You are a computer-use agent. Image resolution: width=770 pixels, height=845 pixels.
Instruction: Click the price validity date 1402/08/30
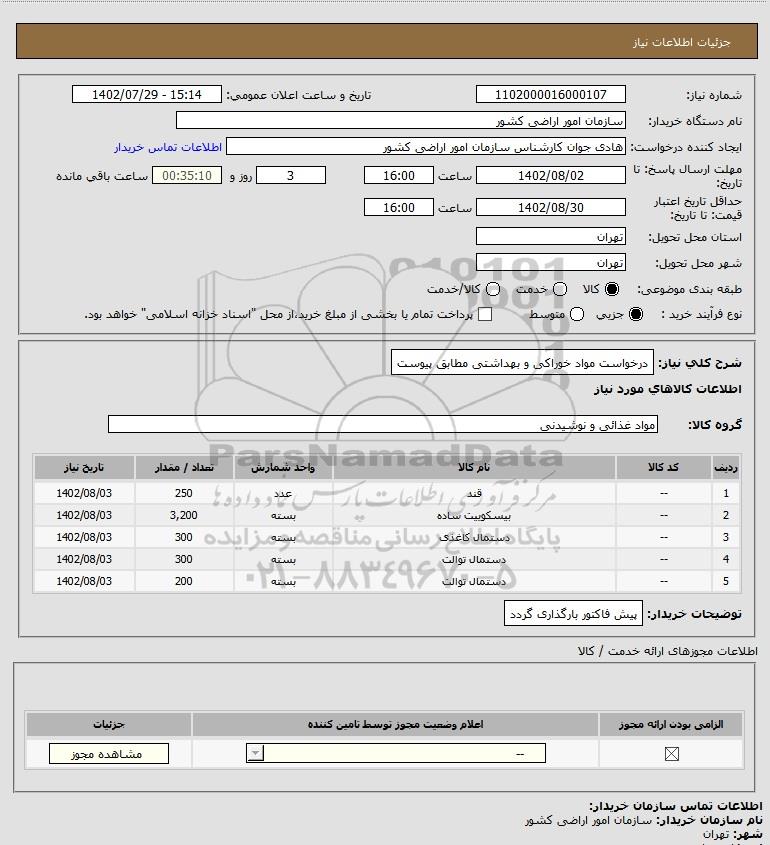tap(551, 207)
